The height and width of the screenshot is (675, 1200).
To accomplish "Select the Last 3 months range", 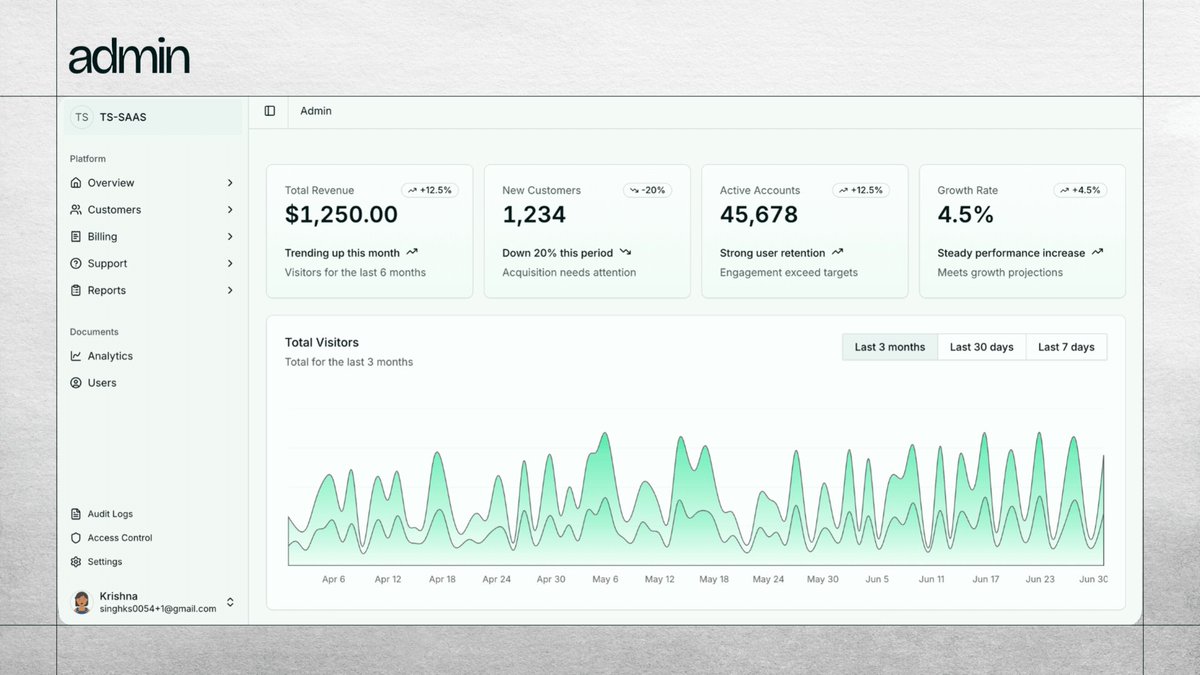I will pos(890,347).
